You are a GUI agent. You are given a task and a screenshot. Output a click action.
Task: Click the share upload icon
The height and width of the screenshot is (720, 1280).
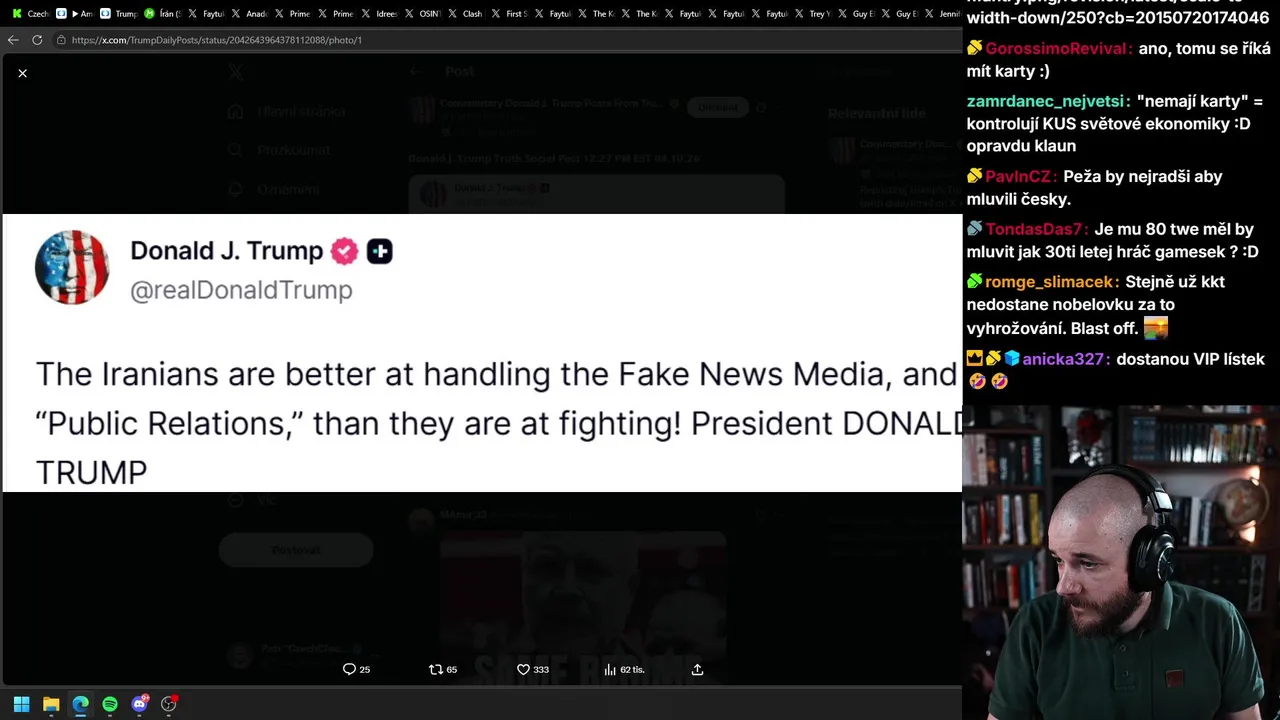697,669
